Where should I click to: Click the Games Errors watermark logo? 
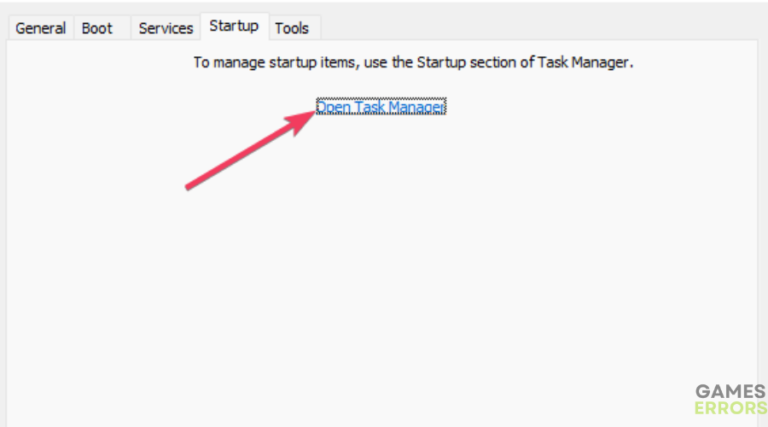[729, 398]
